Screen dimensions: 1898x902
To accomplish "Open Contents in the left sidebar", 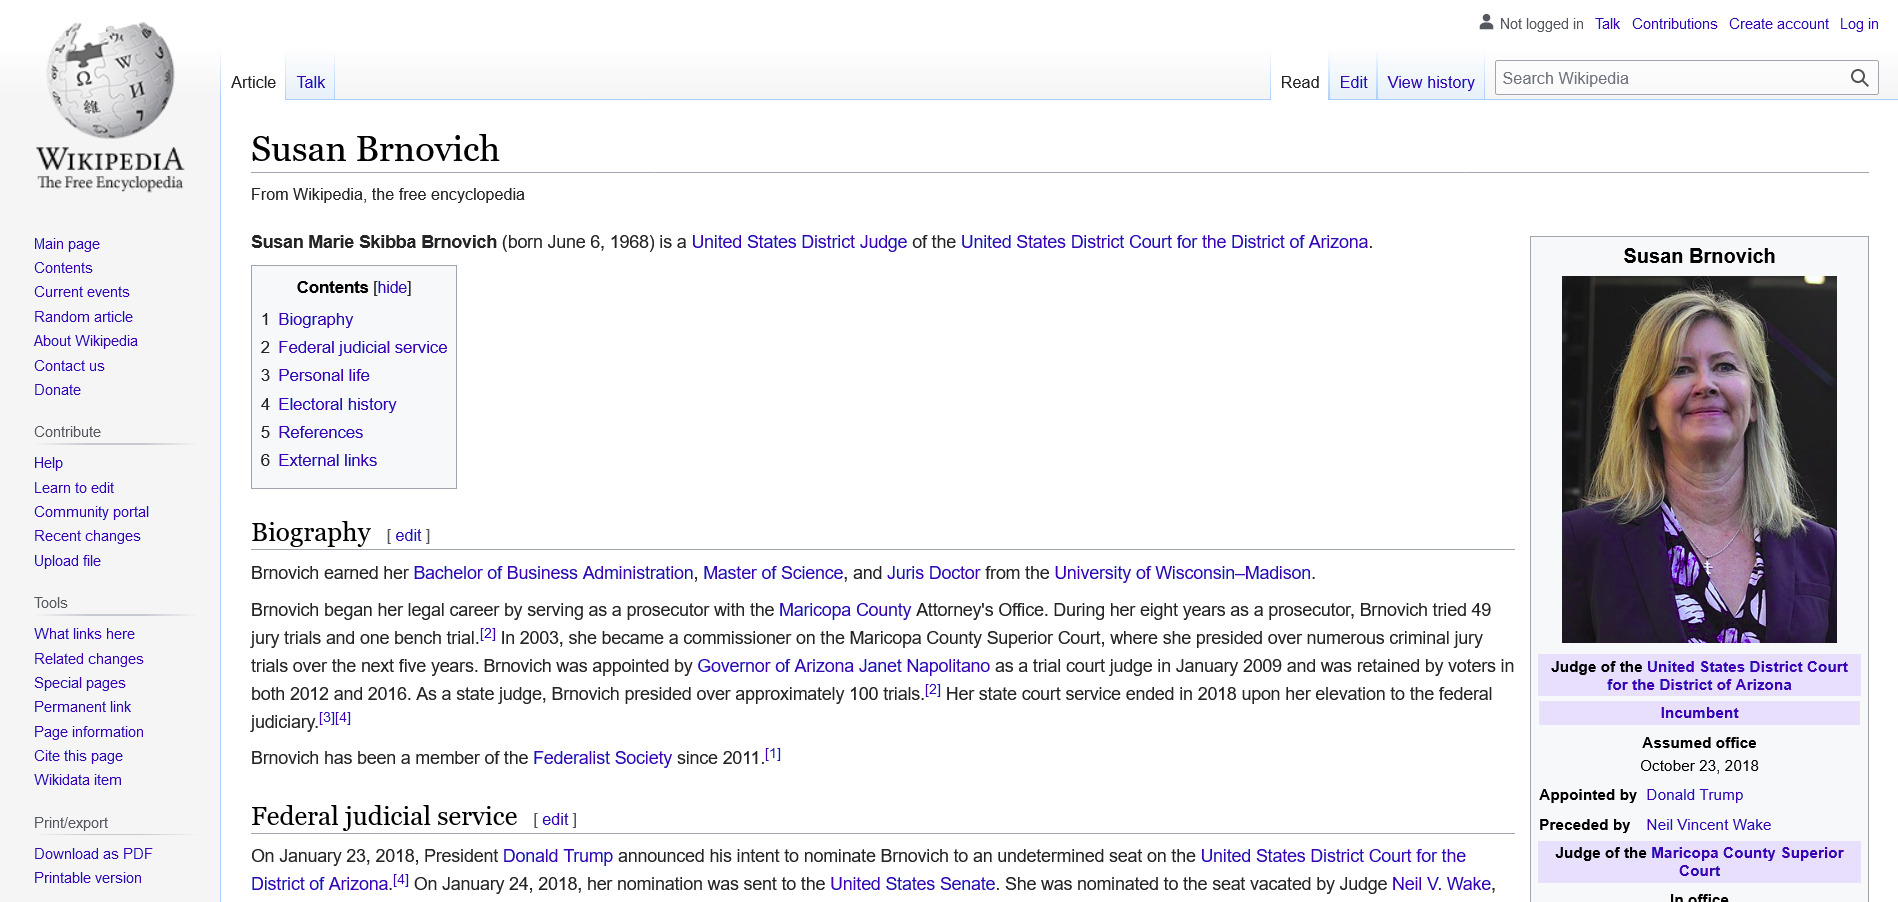I will coord(63,268).
